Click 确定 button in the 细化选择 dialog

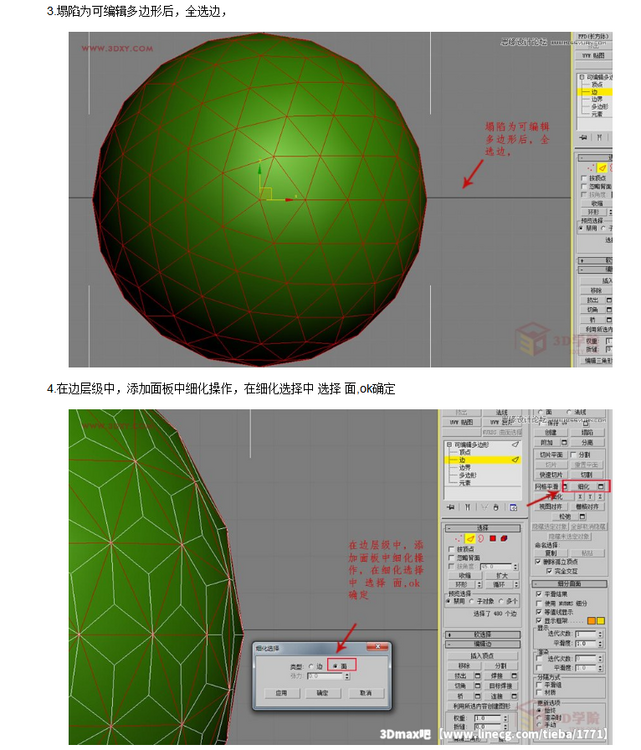(322, 691)
